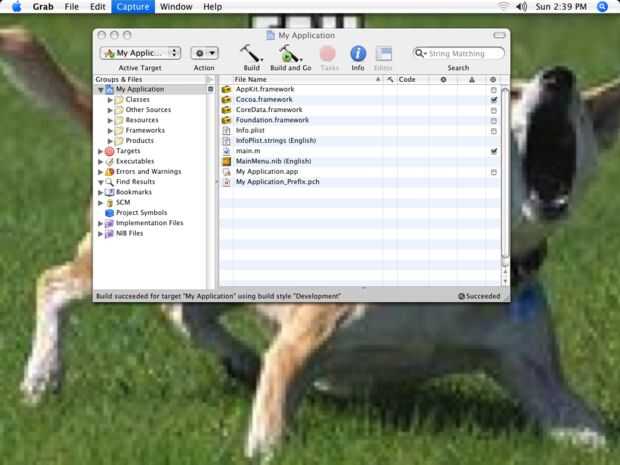Click the Executables group icon
This screenshot has height=465, width=620.
pos(110,161)
